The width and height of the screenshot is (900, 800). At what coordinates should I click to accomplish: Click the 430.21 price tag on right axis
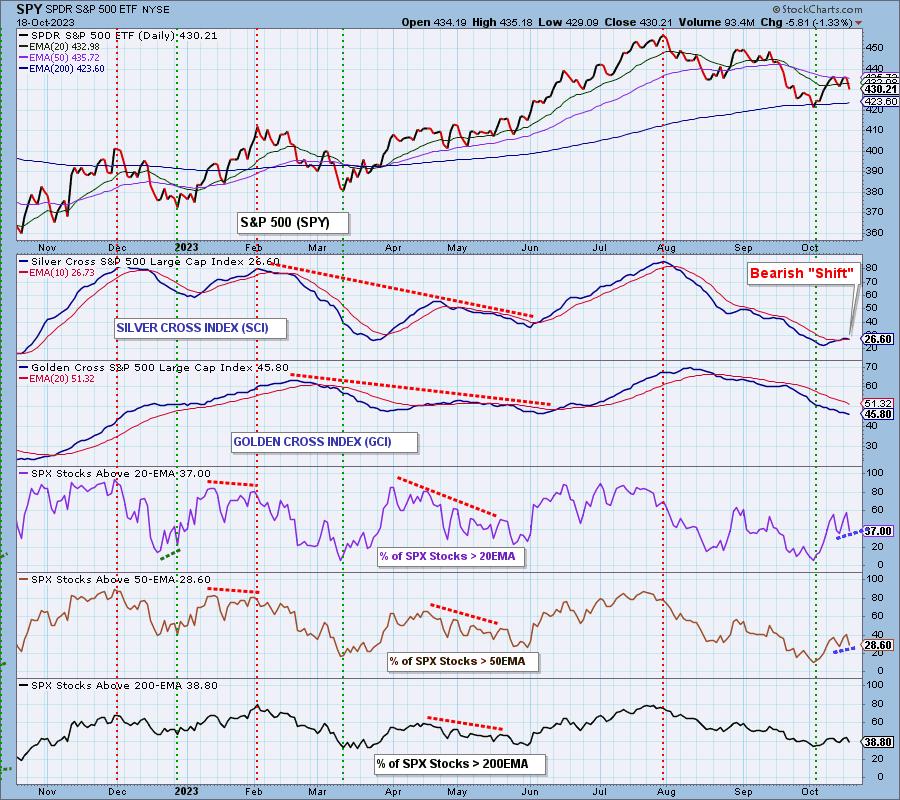(880, 89)
